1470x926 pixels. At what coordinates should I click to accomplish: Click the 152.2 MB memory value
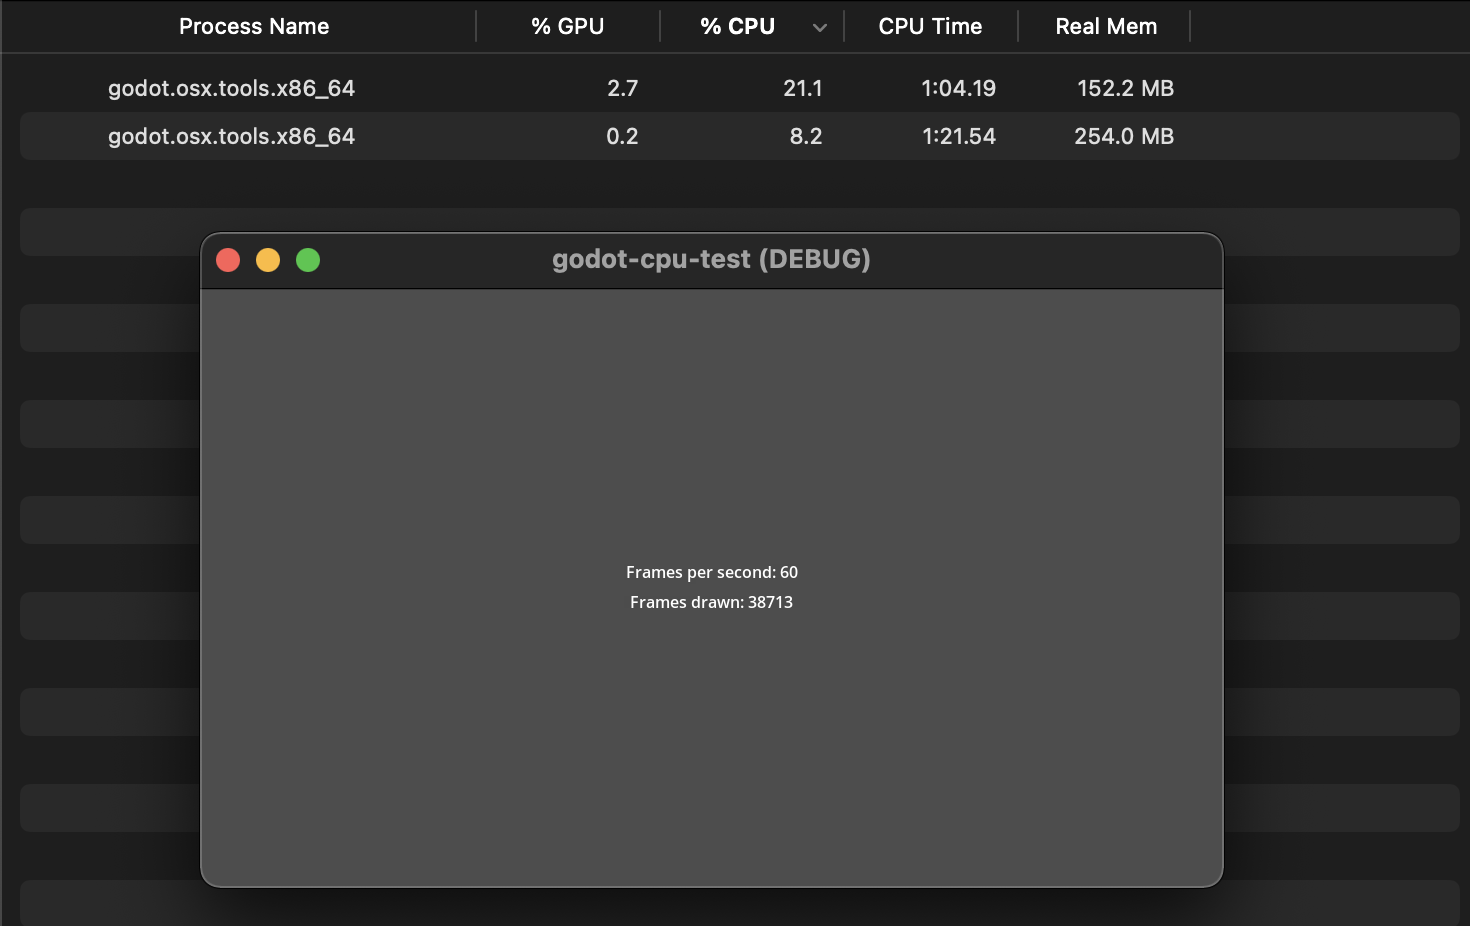pos(1125,88)
